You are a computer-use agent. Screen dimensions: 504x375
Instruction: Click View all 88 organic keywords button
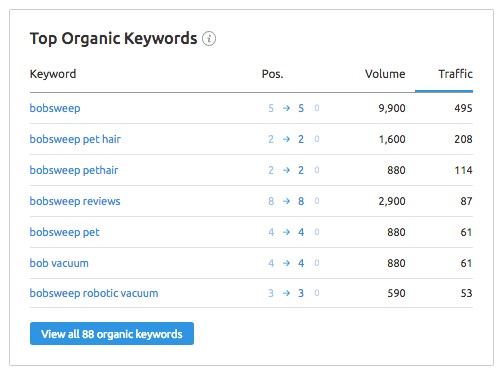pyautogui.click(x=112, y=334)
